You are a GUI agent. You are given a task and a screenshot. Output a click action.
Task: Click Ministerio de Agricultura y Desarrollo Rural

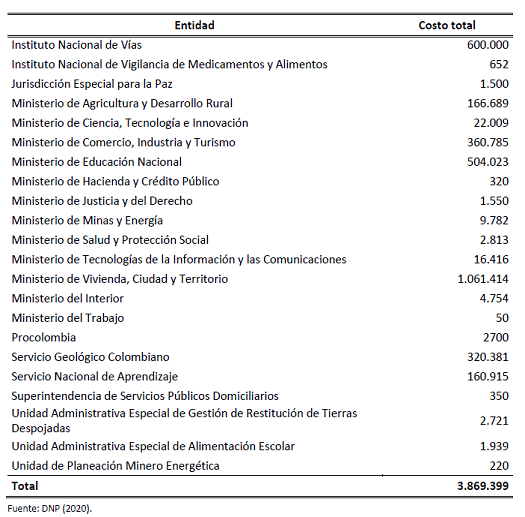coord(122,103)
